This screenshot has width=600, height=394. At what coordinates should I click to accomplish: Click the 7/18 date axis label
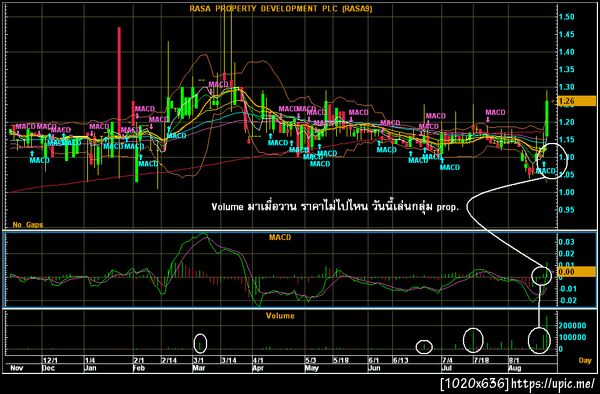click(x=481, y=360)
